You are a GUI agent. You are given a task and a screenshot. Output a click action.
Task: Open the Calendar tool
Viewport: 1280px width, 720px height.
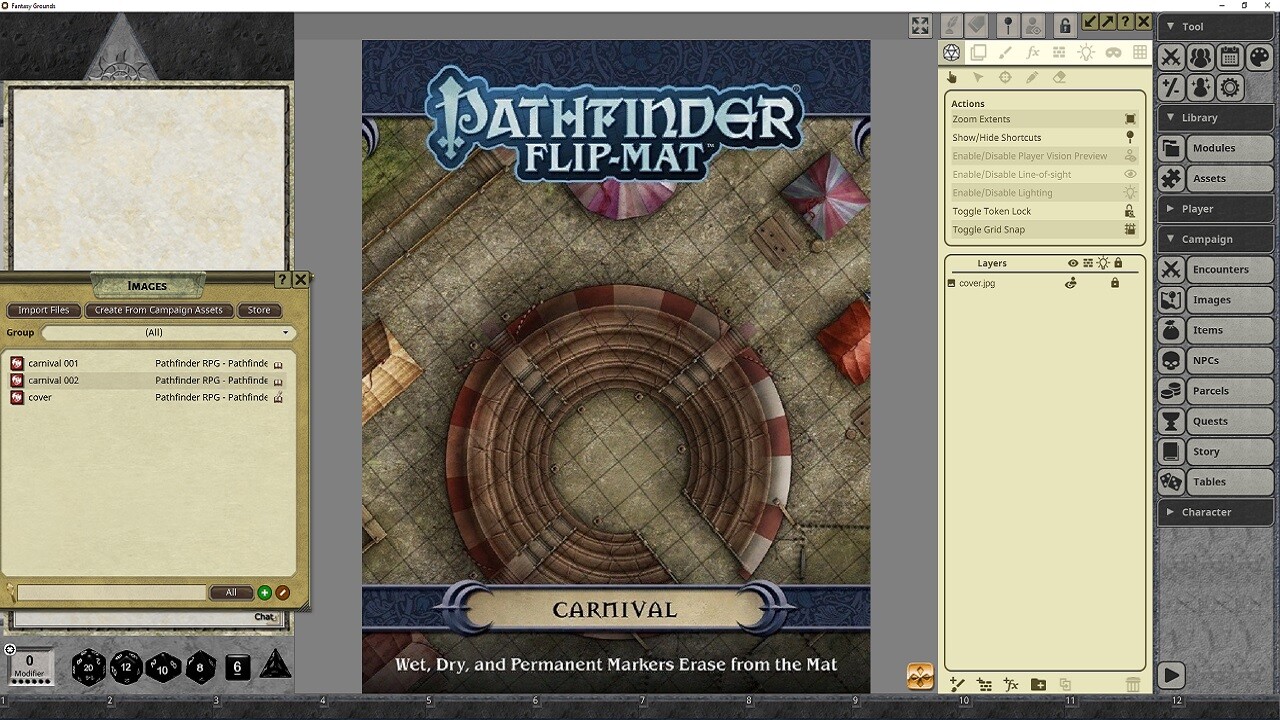pos(1230,57)
